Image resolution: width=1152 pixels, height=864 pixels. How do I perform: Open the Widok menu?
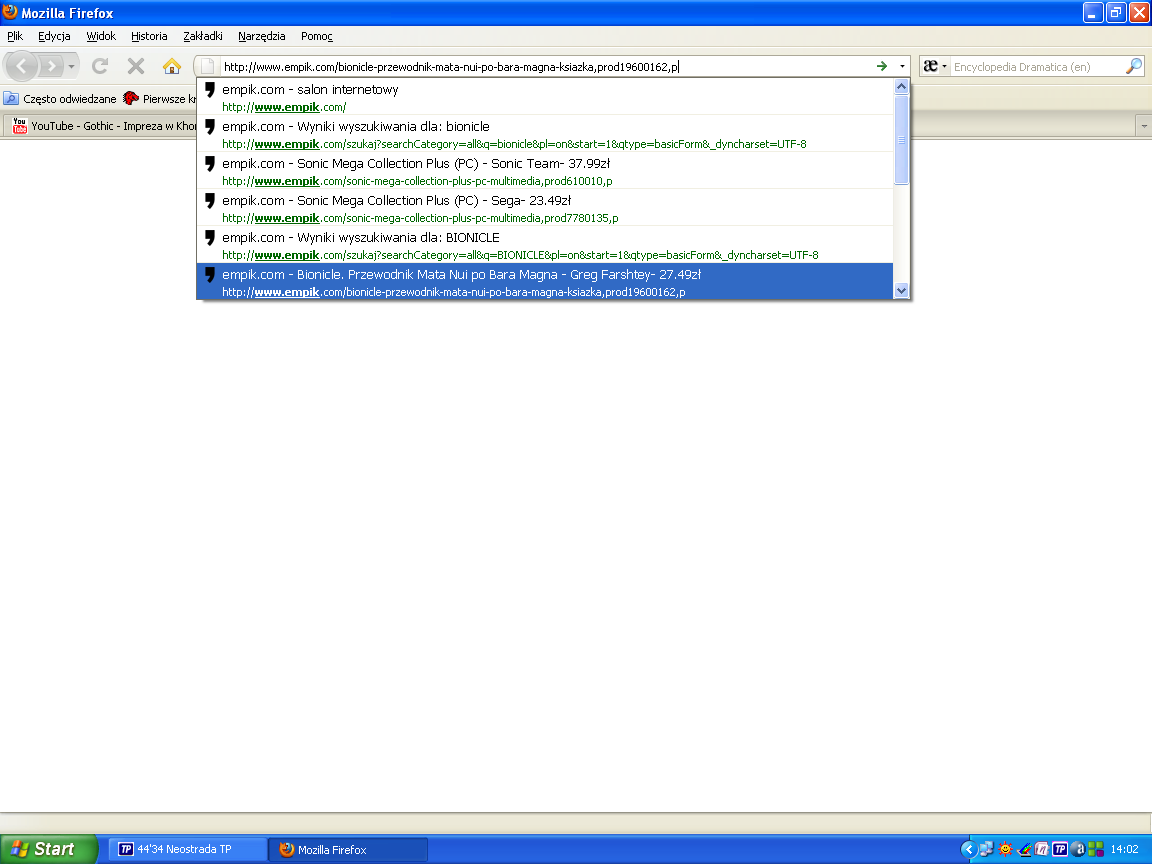[101, 36]
